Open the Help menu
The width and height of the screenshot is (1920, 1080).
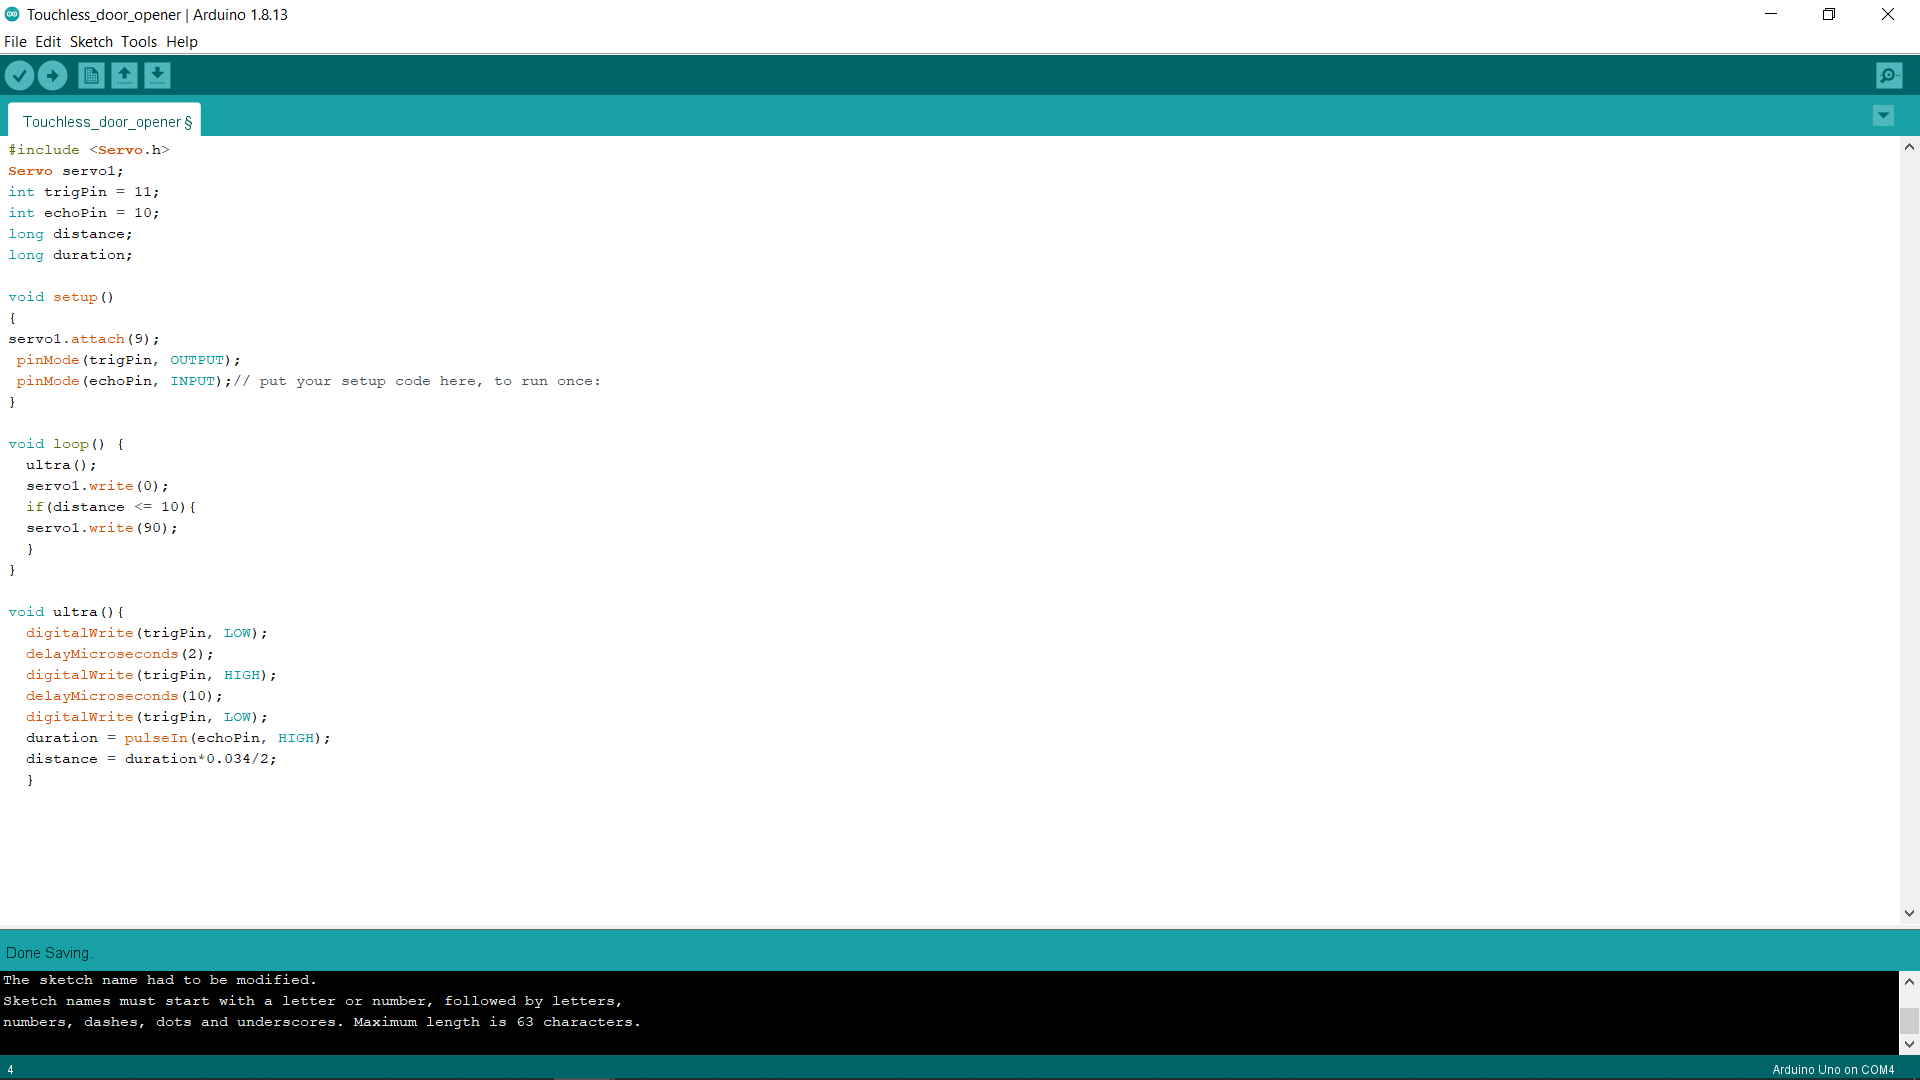[x=181, y=42]
